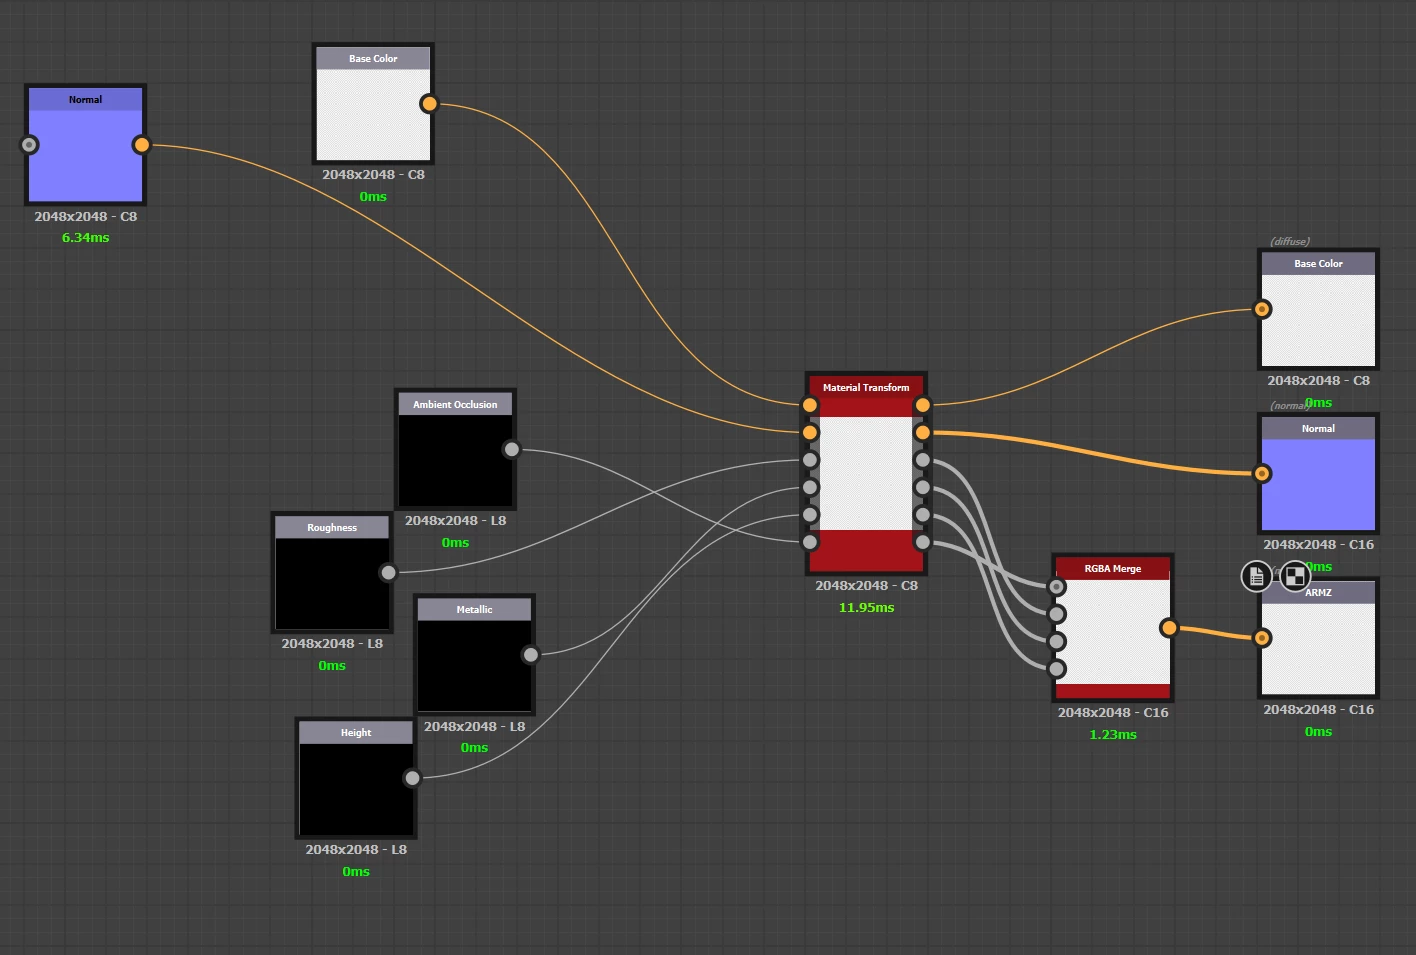
Task: Select the purple Normal output node thumbnail
Action: click(1318, 484)
